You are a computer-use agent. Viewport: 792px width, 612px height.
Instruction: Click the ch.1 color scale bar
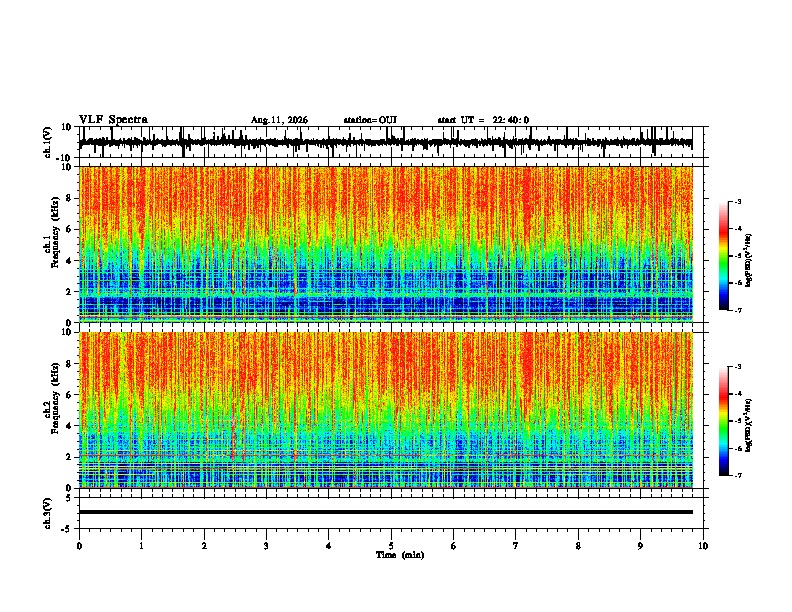pyautogui.click(x=724, y=256)
